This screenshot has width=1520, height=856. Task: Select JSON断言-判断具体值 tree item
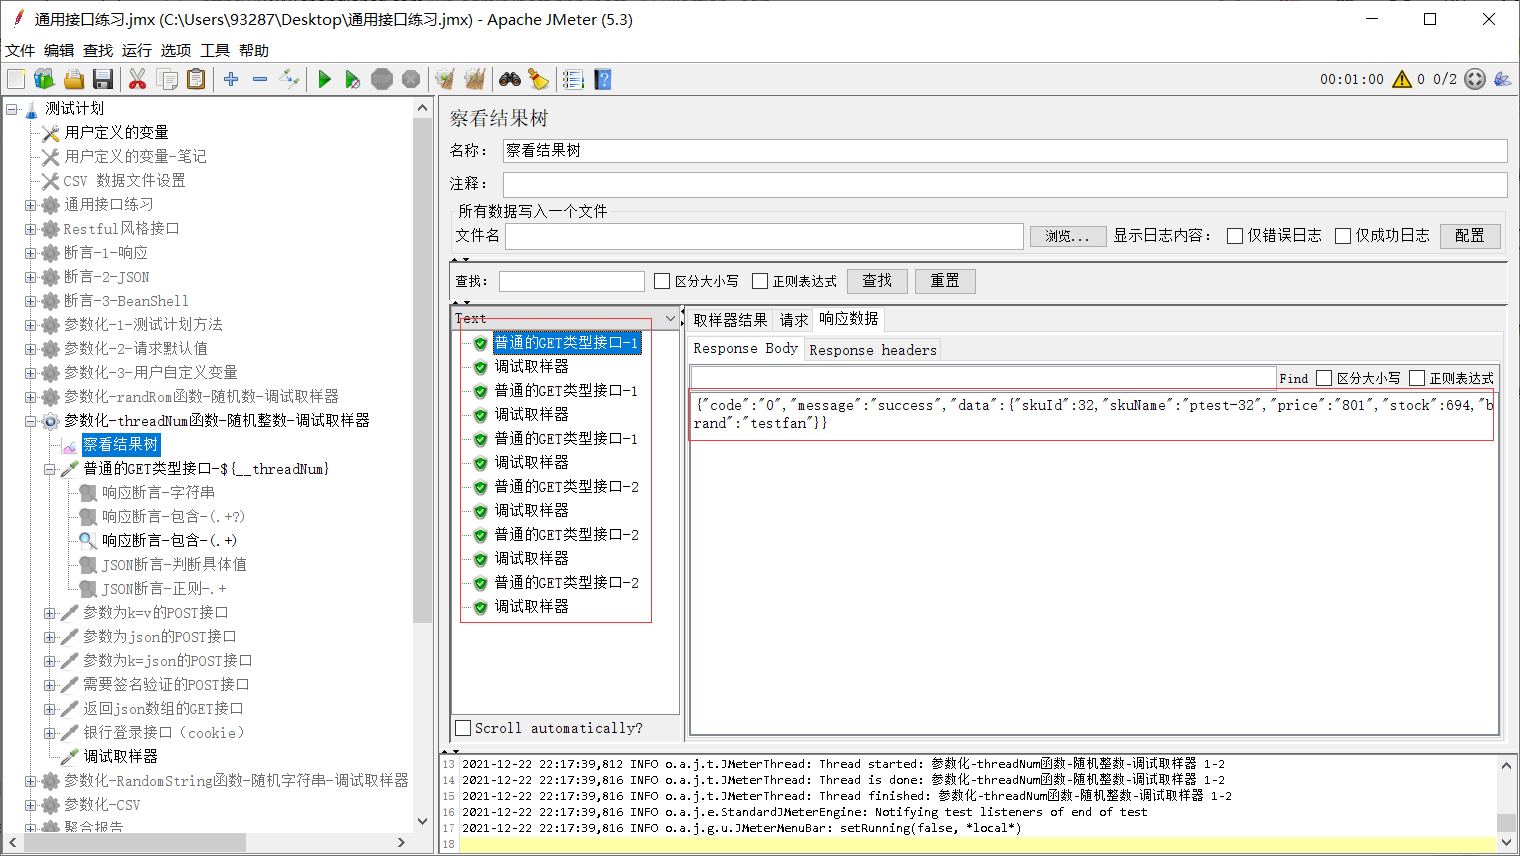(174, 564)
